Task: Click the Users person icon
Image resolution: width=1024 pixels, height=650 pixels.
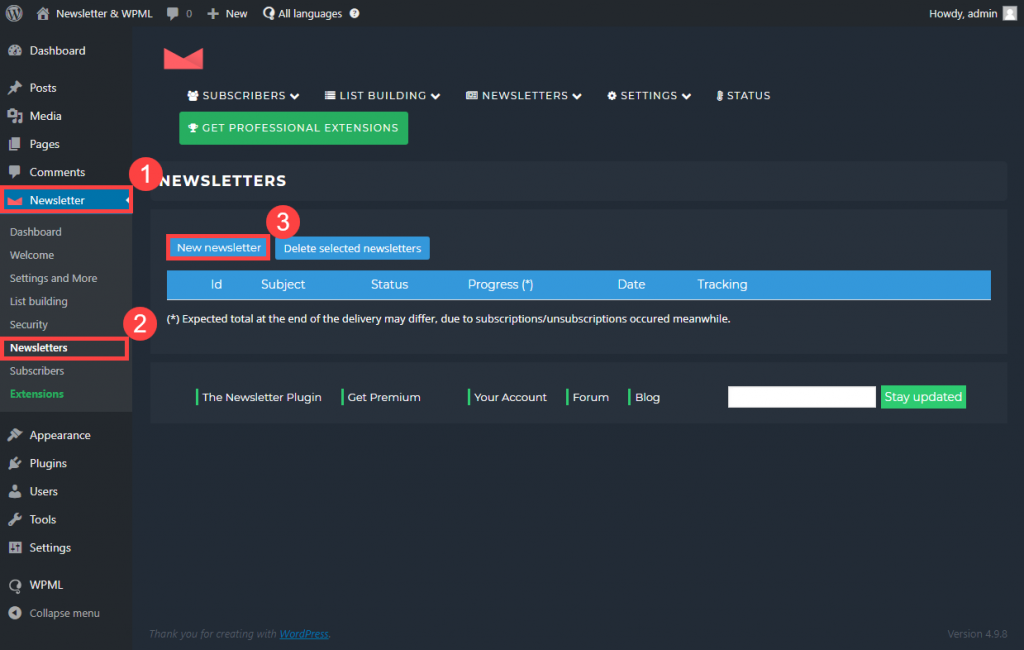Action: [15, 491]
